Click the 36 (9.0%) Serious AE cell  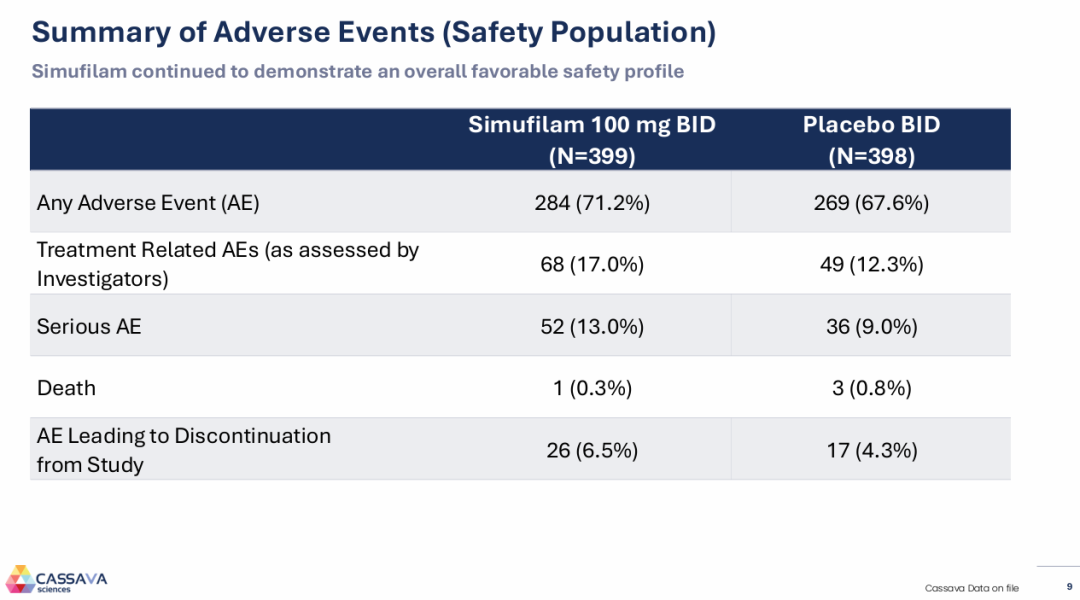[871, 327]
